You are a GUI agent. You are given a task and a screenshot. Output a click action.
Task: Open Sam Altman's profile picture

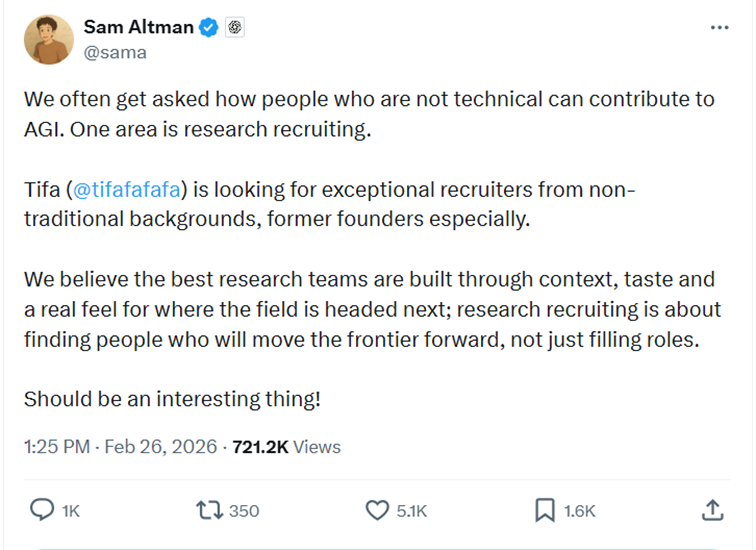click(x=48, y=40)
